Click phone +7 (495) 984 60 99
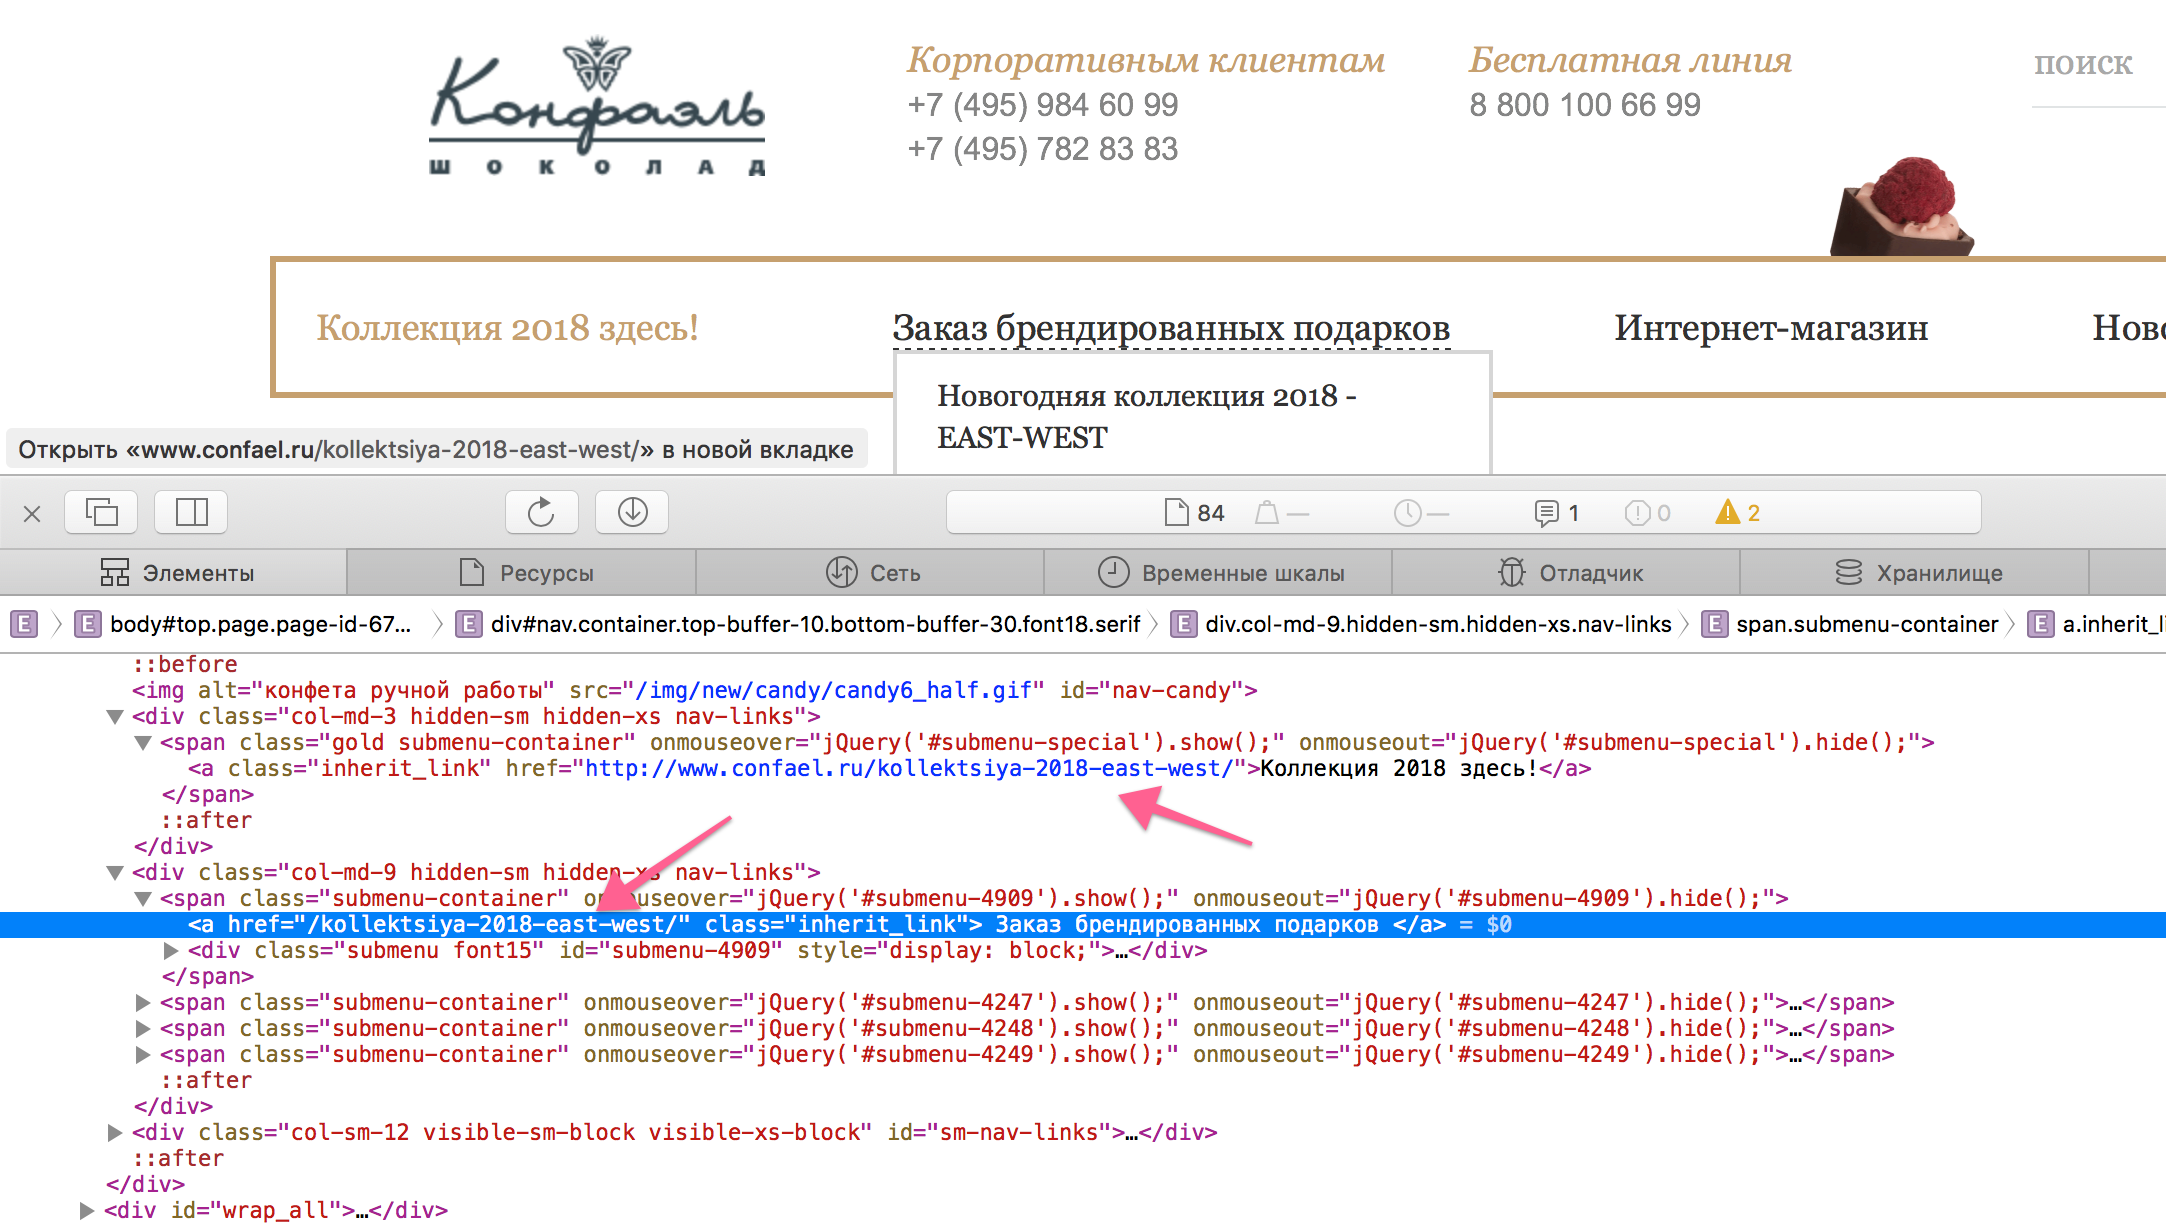Viewport: 2166px width, 1226px height. pyautogui.click(x=1043, y=105)
